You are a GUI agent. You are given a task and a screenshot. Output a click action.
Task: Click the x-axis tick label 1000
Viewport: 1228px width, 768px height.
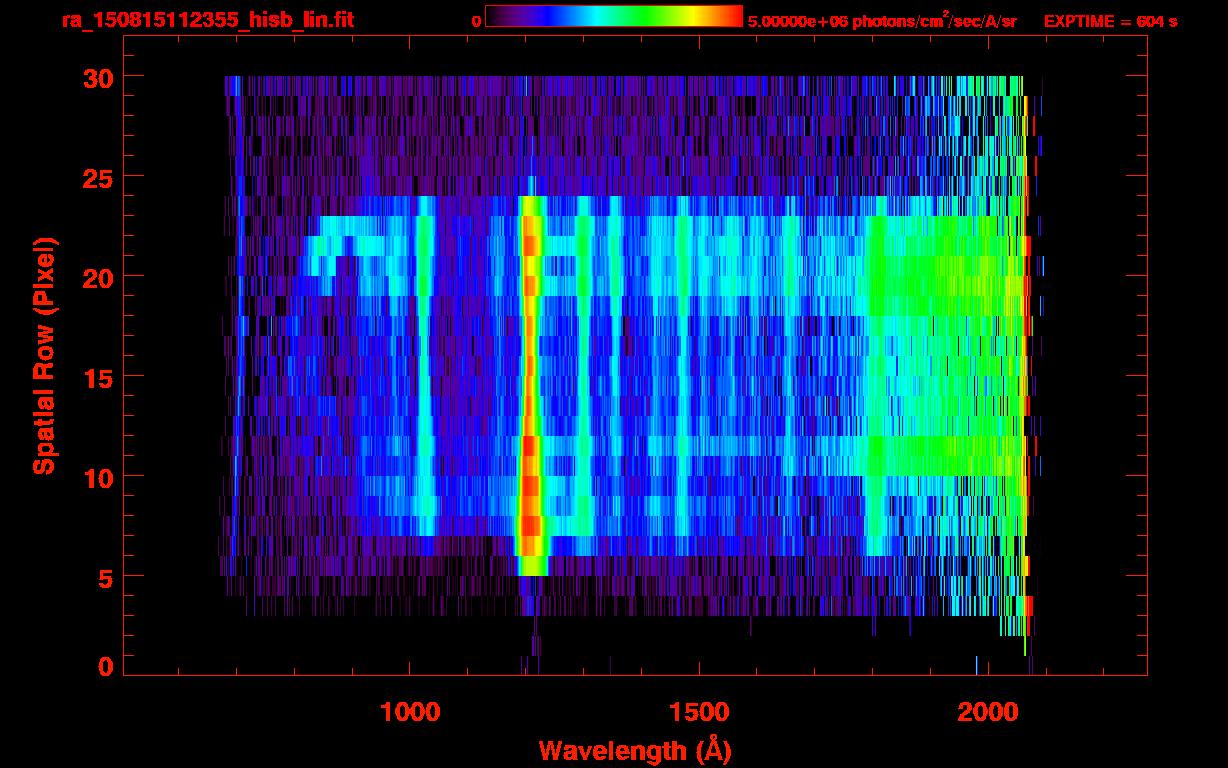point(410,712)
